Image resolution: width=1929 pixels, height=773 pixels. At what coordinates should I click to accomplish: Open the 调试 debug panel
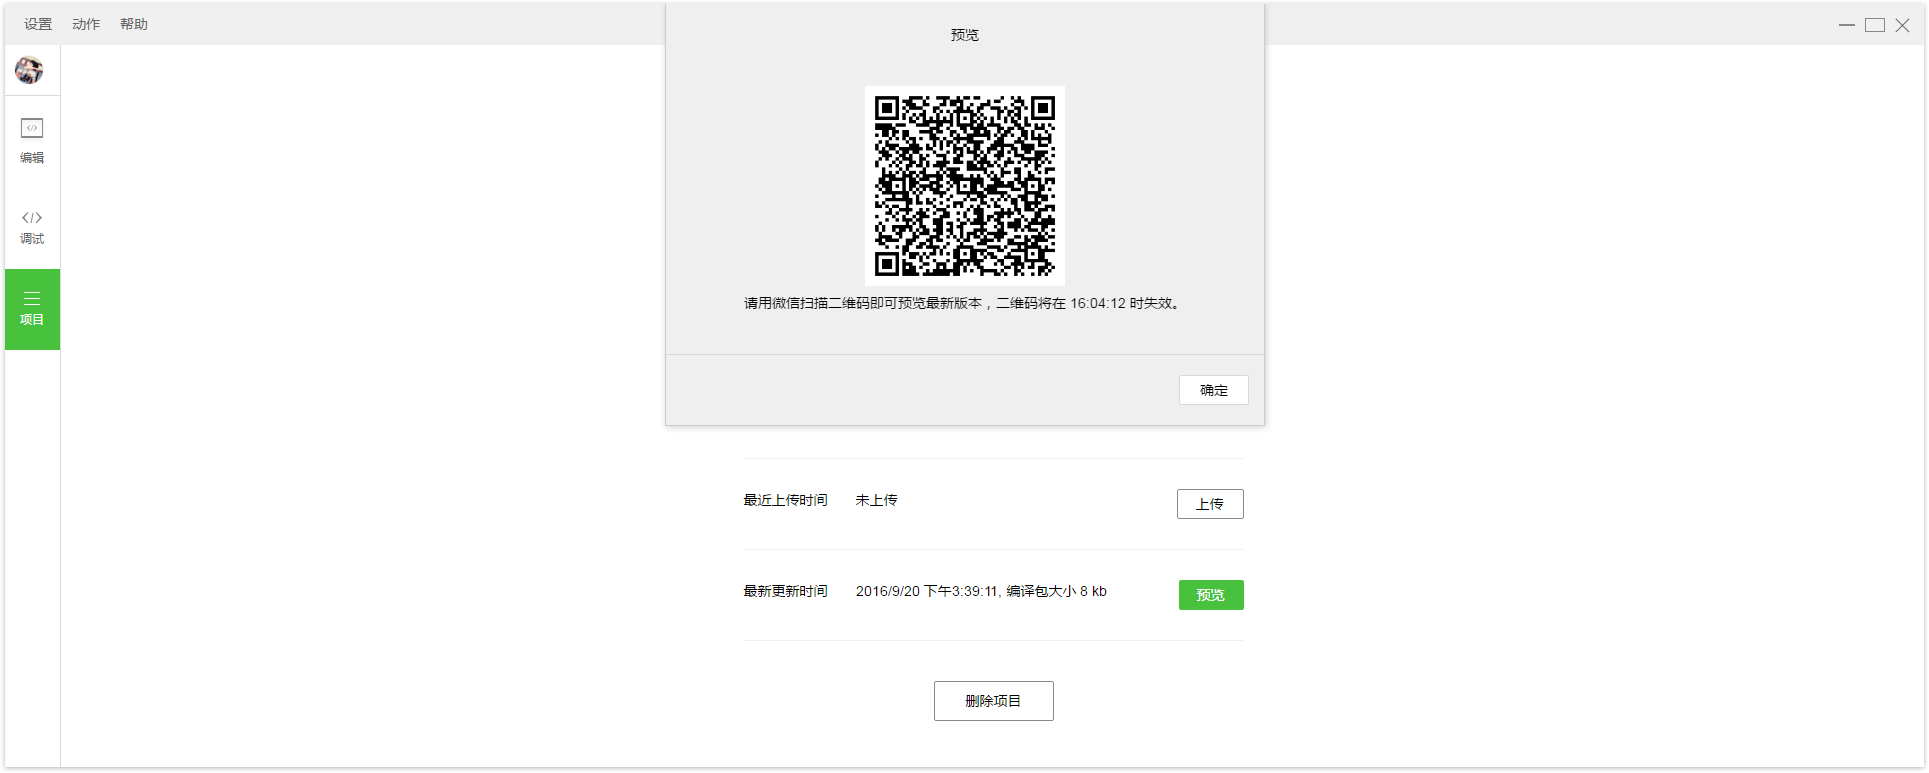point(32,227)
